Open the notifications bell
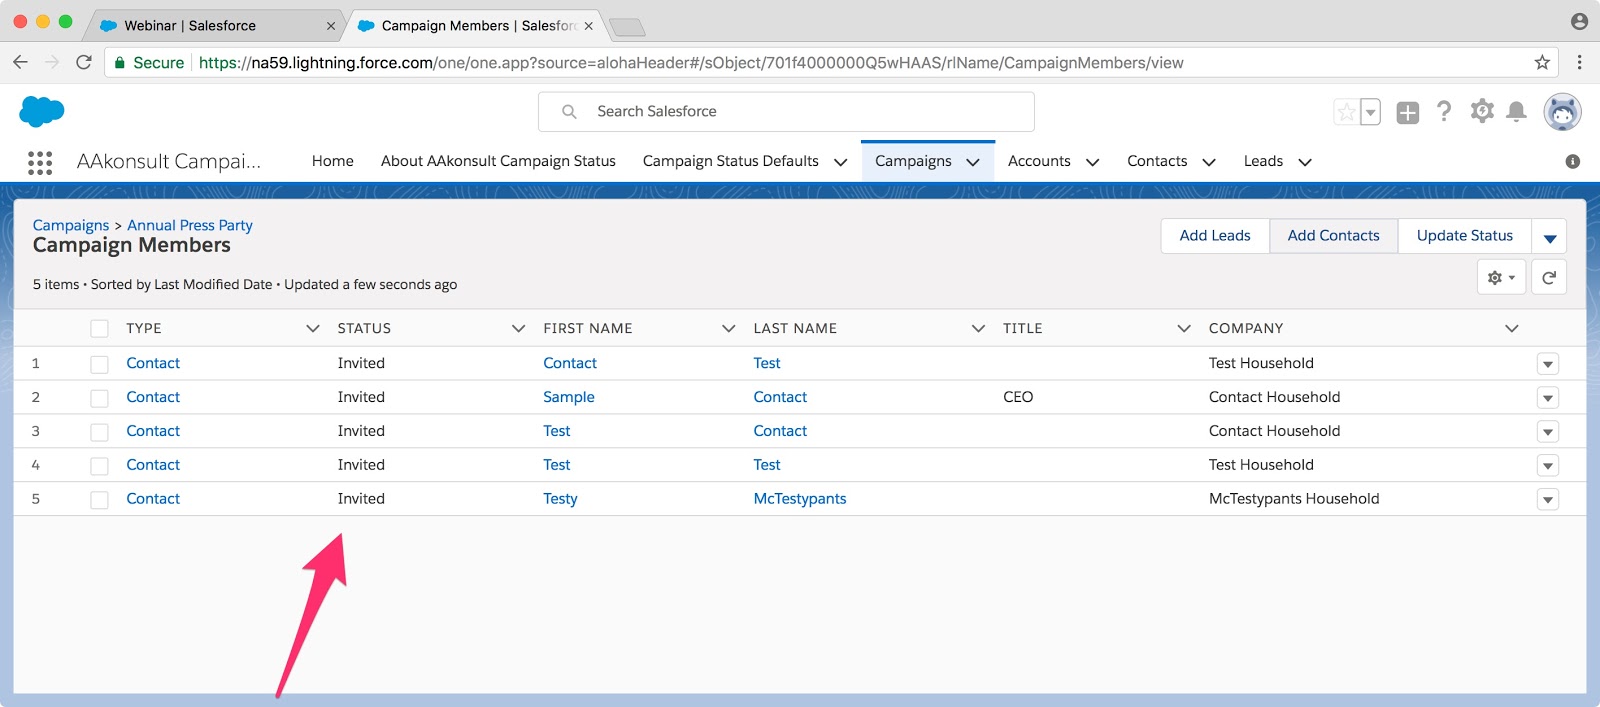 [x=1516, y=111]
